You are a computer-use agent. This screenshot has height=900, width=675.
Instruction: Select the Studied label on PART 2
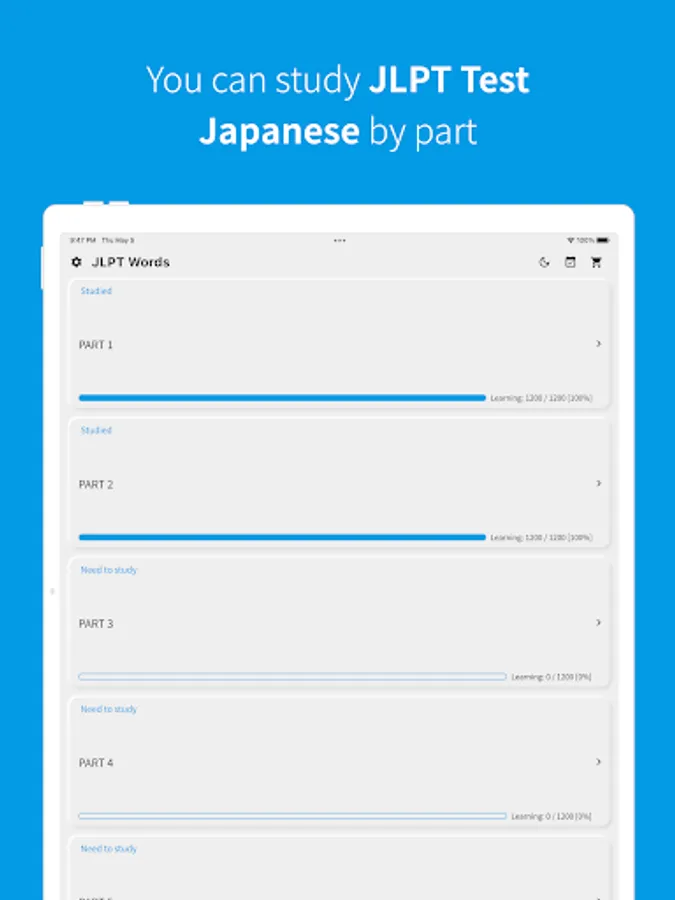pos(96,430)
